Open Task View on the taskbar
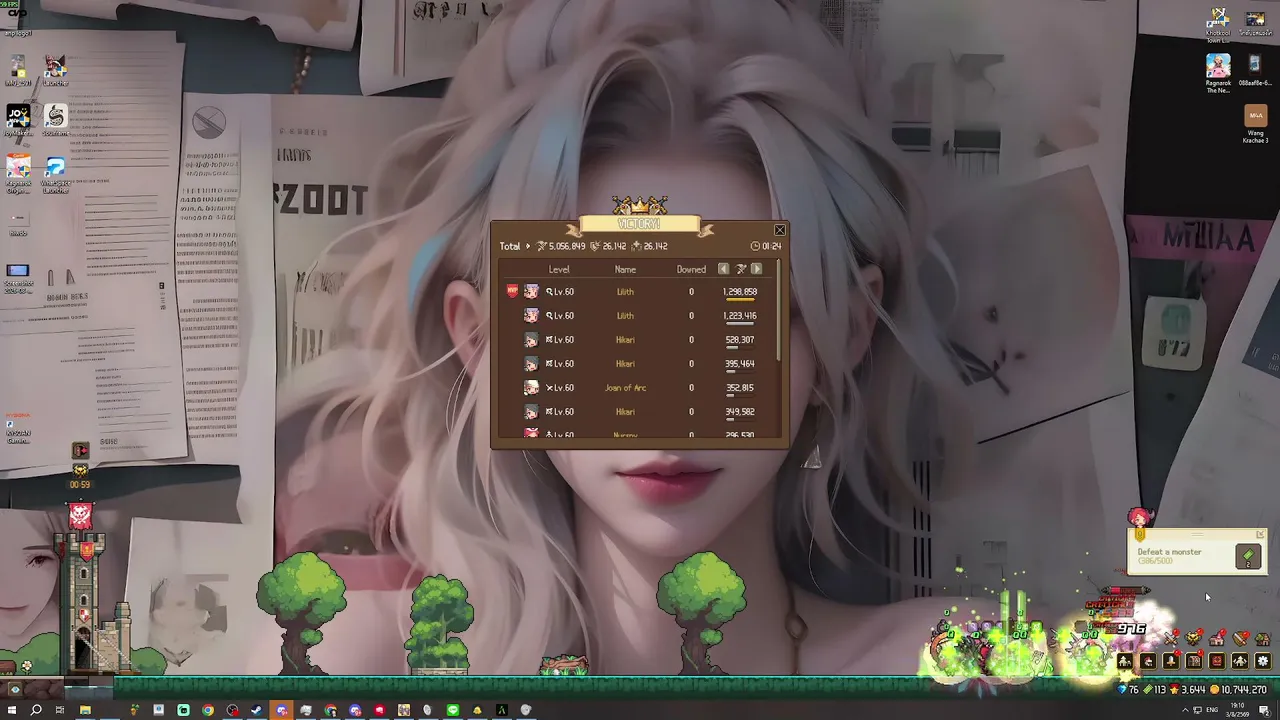1280x720 pixels. 60,710
